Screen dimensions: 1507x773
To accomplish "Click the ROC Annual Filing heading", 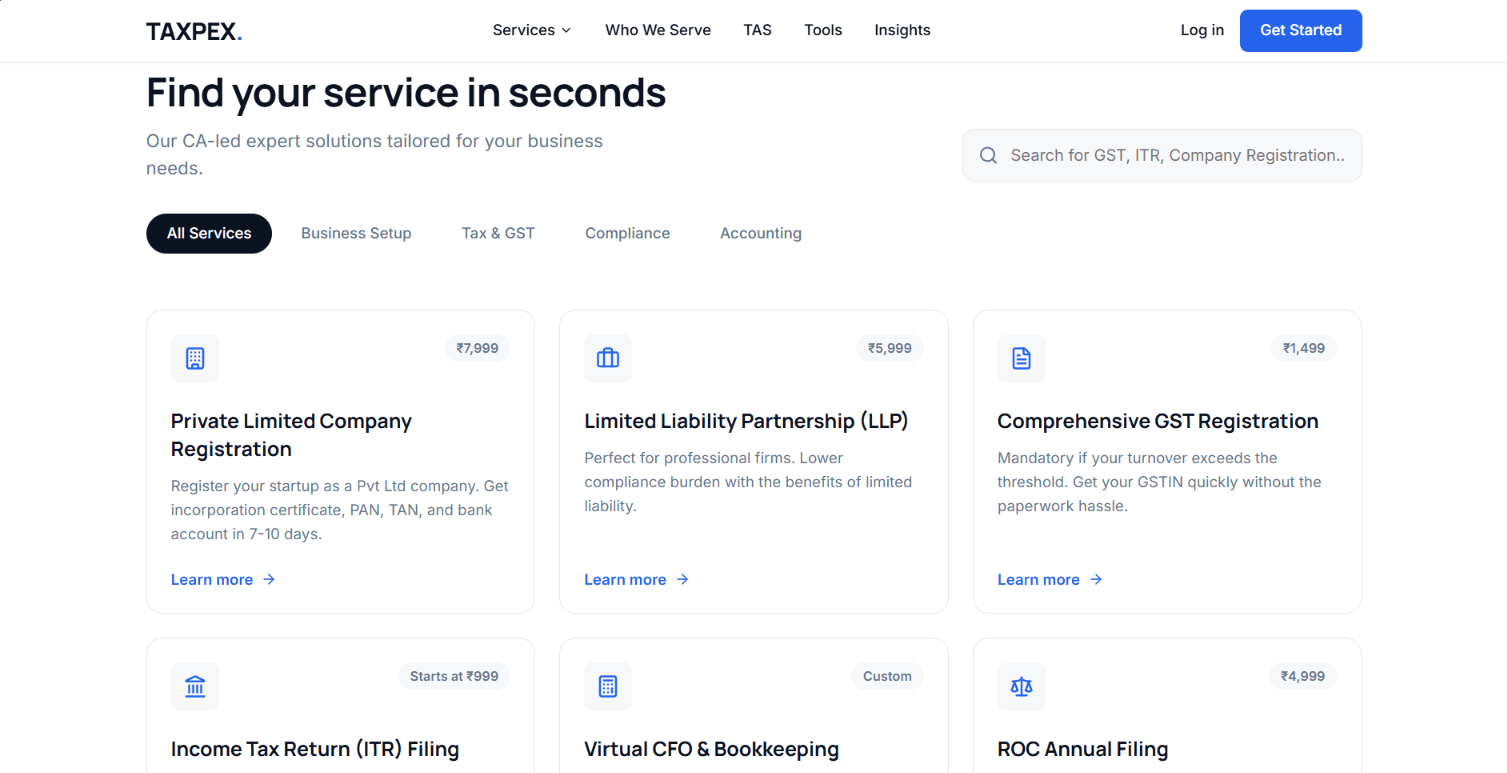I will [1082, 749].
